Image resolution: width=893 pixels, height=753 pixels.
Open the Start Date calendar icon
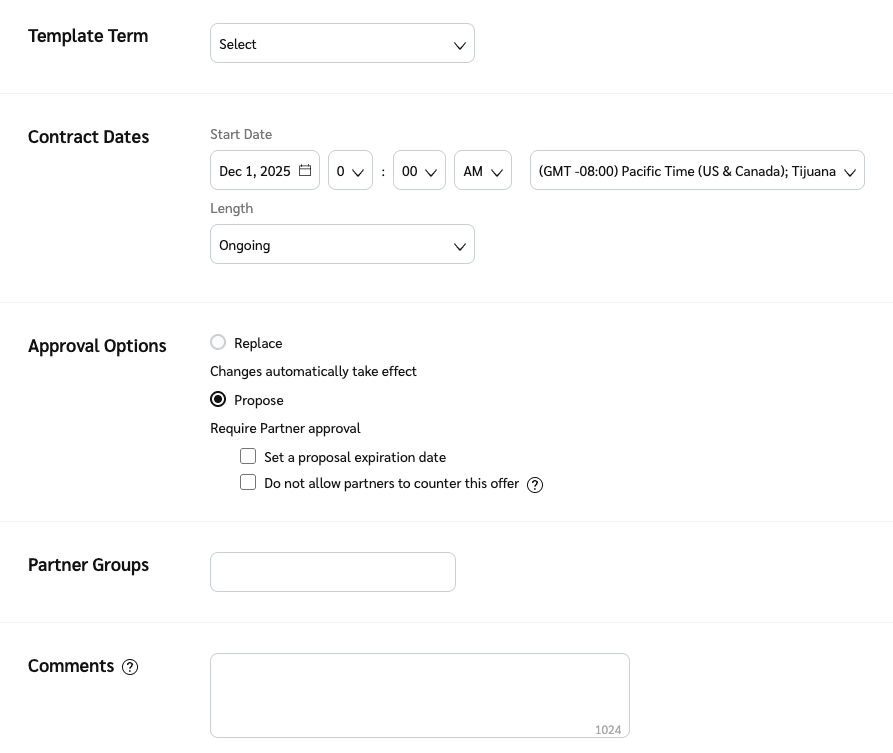tap(305, 171)
